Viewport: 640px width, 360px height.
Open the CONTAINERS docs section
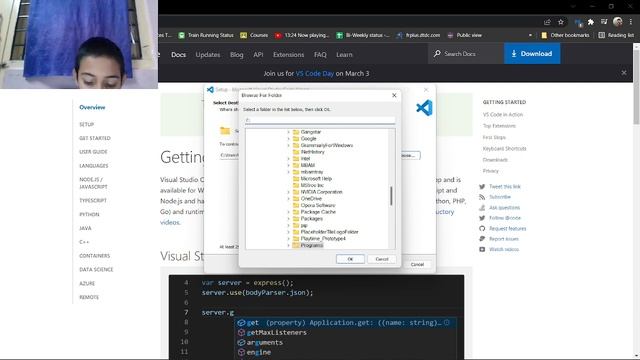95,256
